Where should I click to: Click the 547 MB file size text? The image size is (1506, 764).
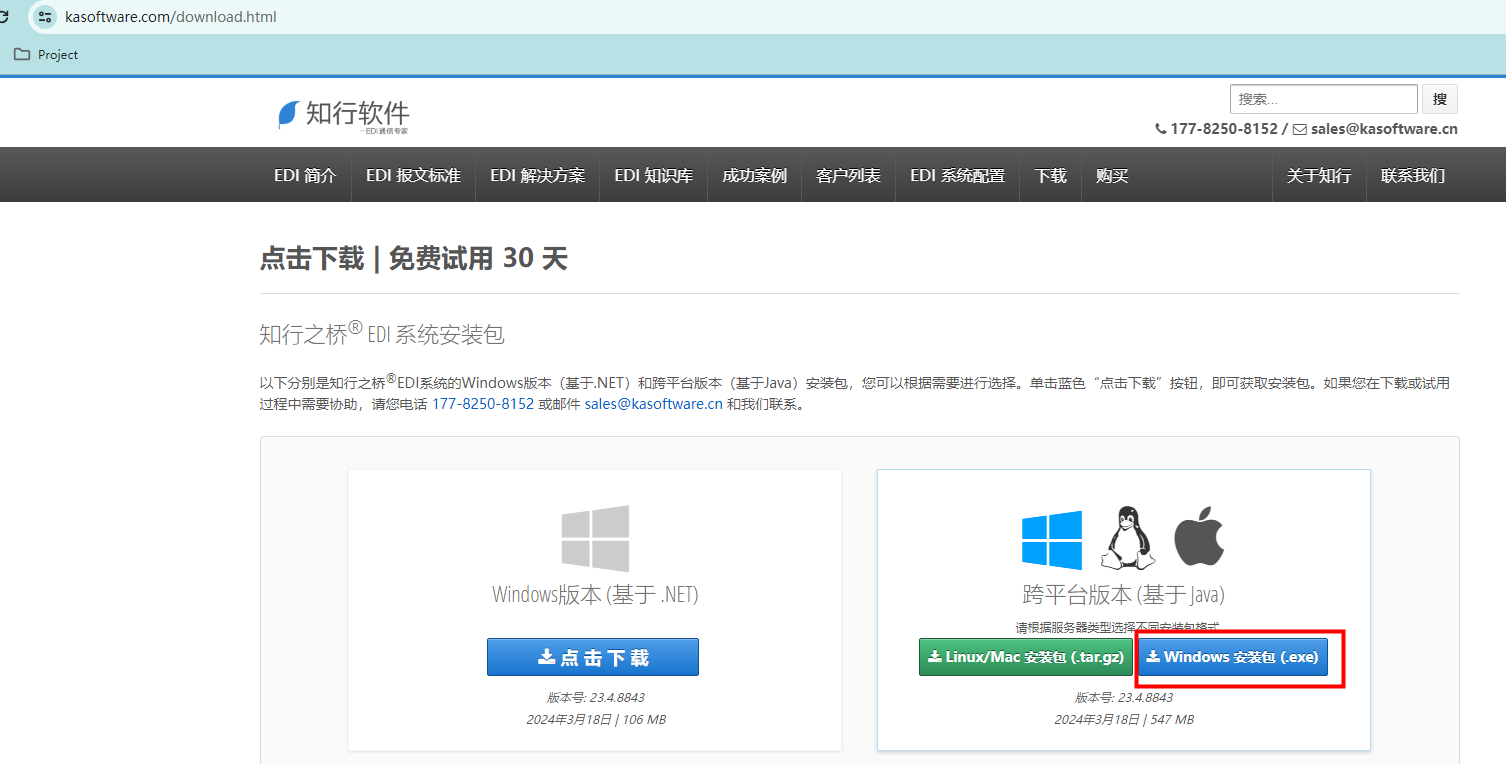pos(1171,720)
